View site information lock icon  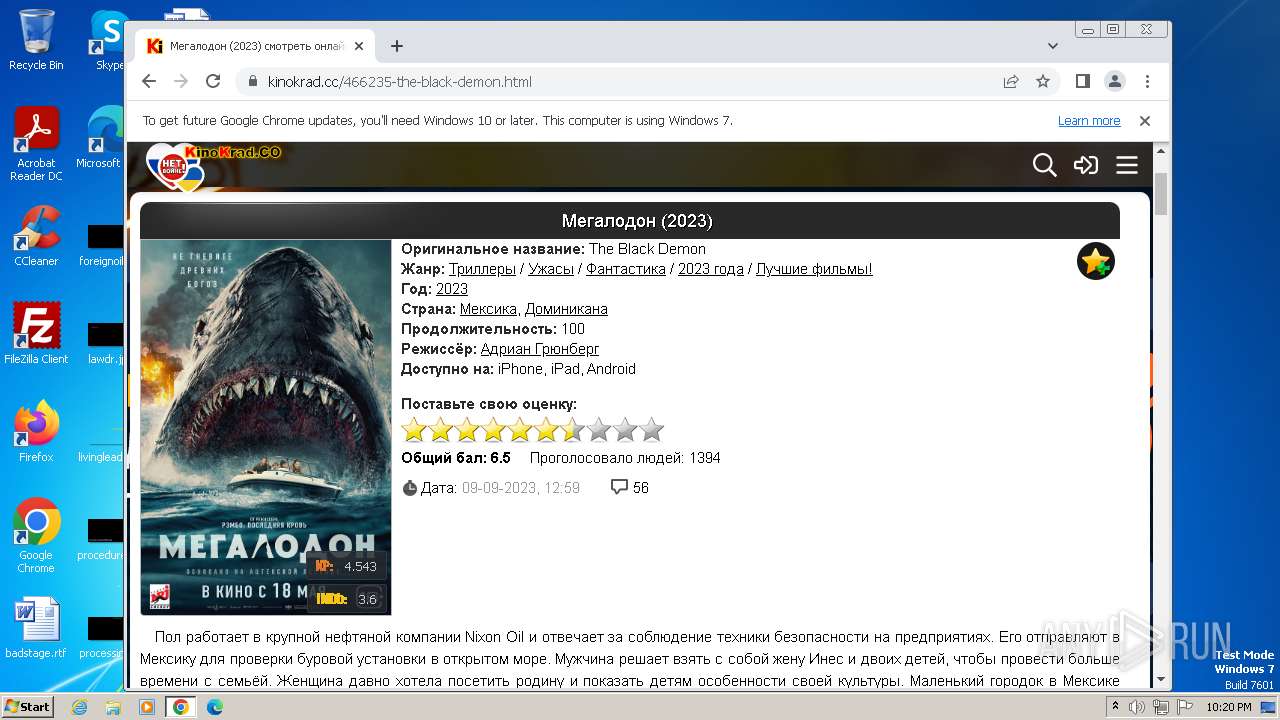tap(252, 82)
